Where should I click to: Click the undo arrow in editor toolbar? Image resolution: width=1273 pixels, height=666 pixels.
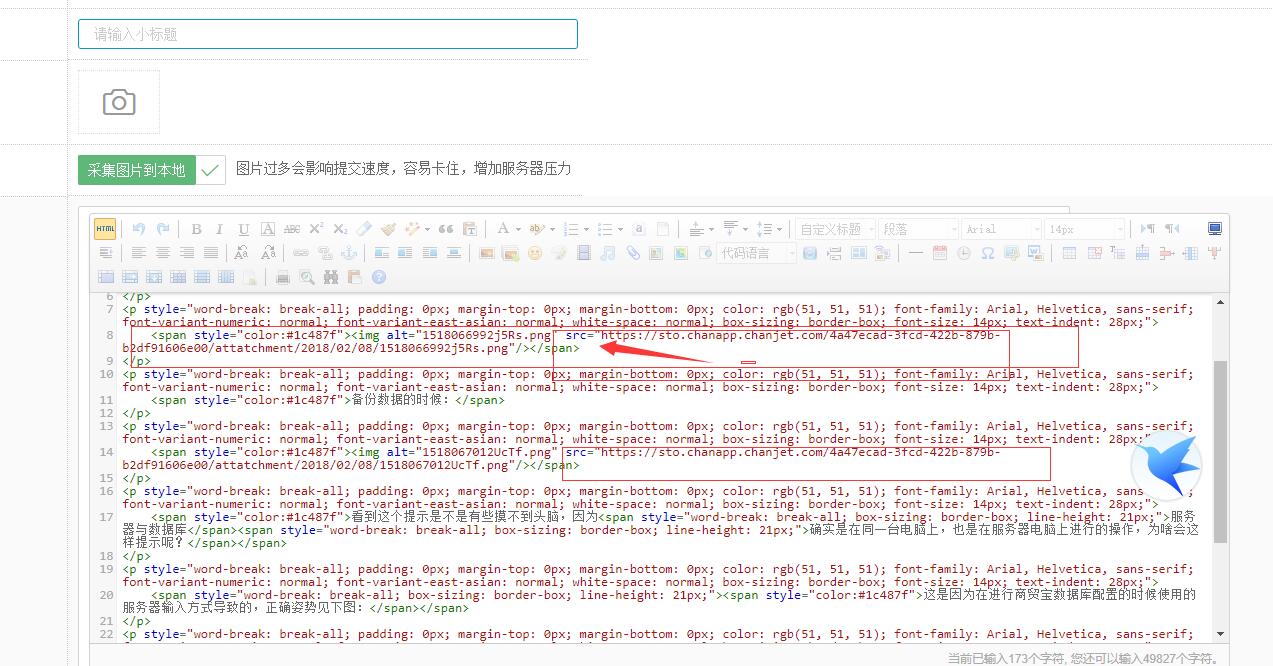tap(139, 229)
